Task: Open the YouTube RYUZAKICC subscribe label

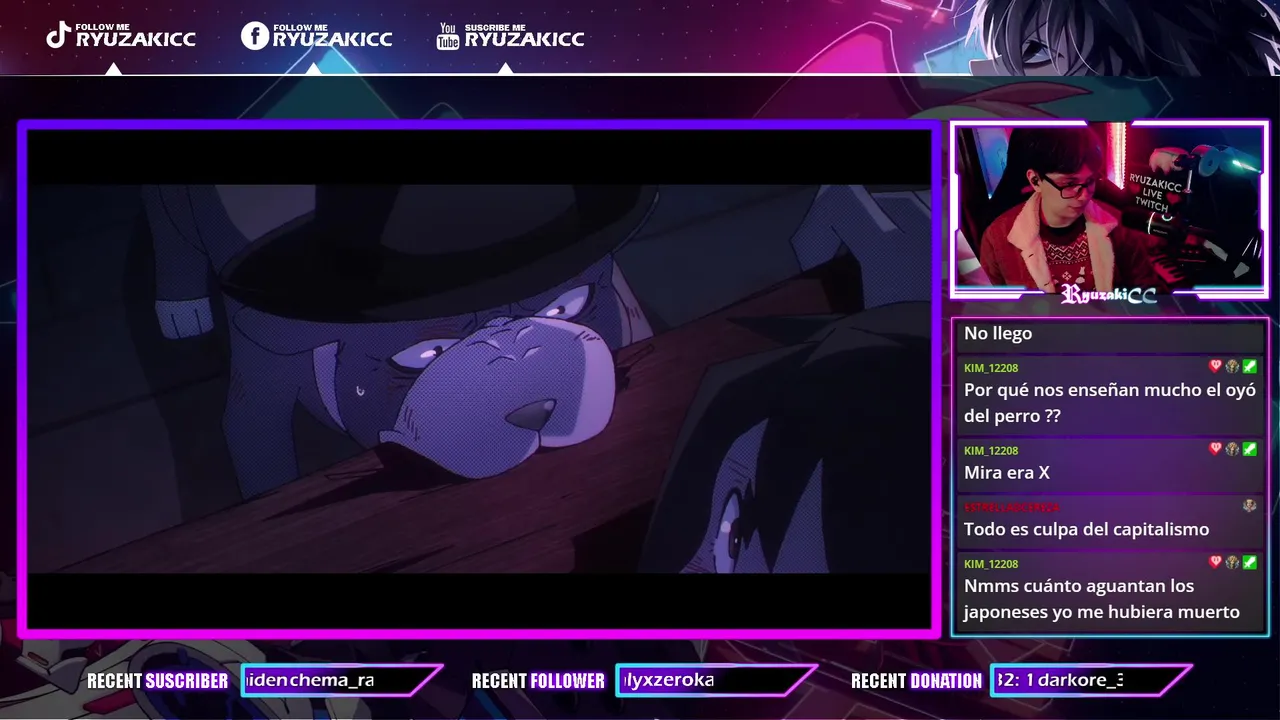Action: tap(524, 35)
